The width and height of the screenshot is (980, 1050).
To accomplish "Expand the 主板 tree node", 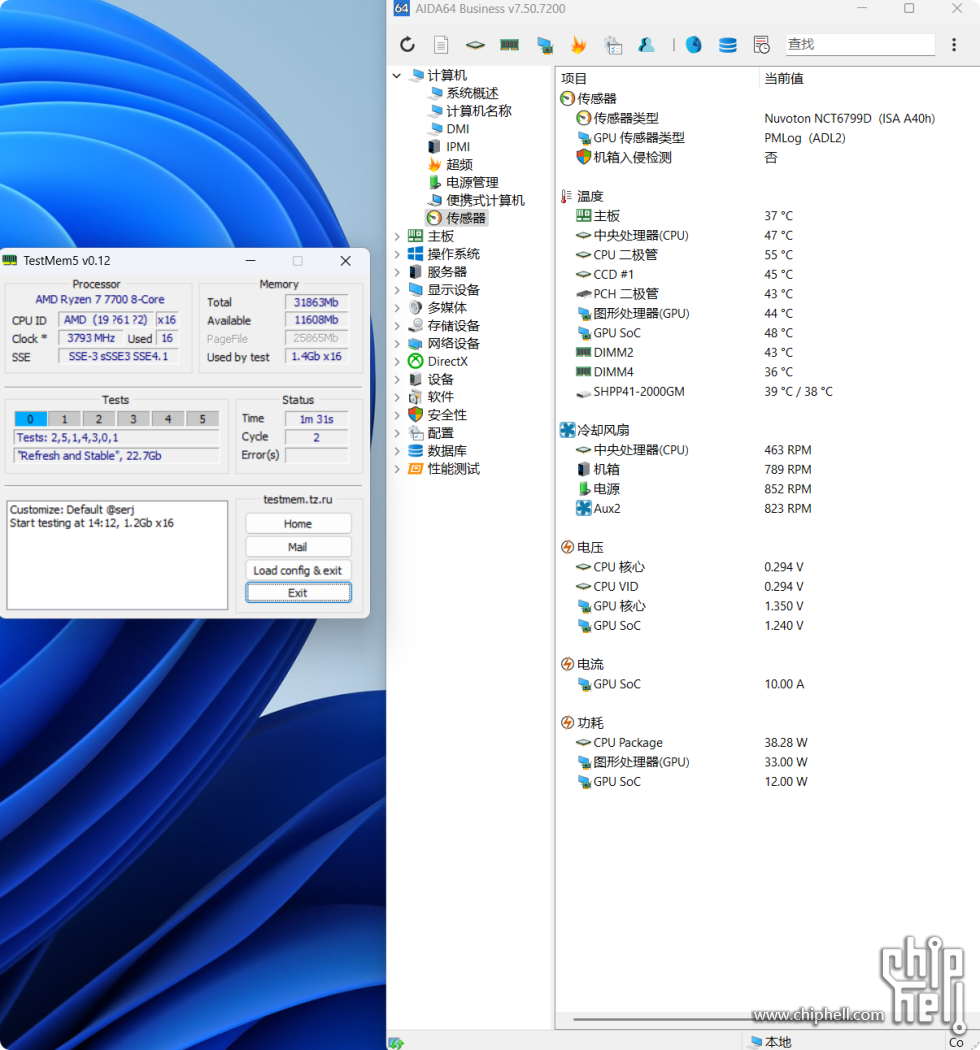I will pyautogui.click(x=397, y=236).
